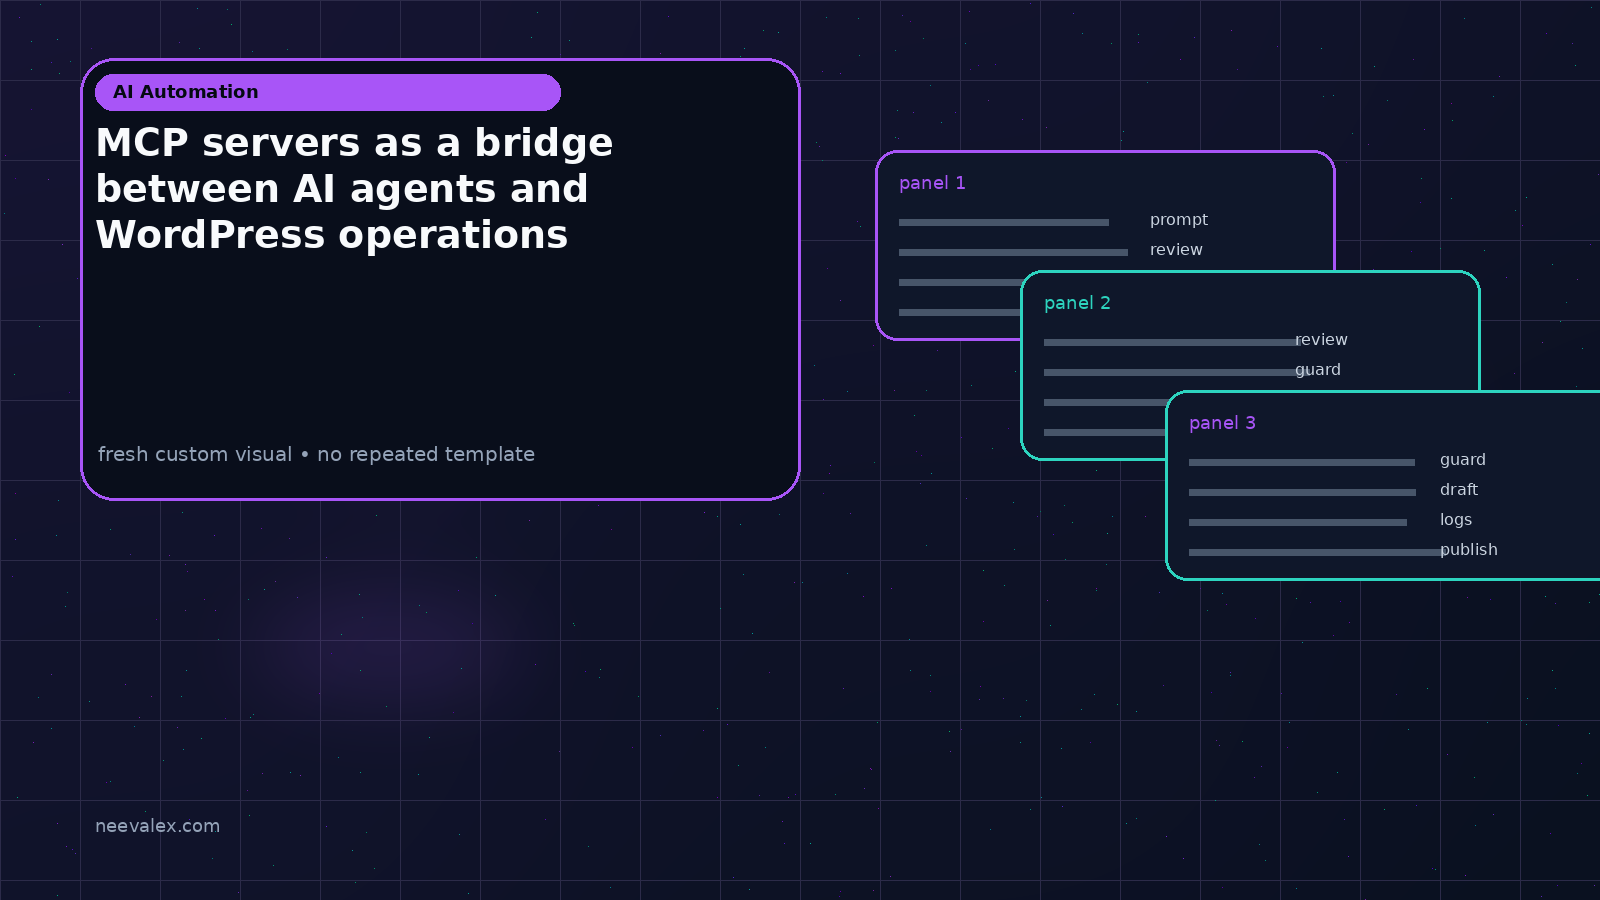Viewport: 1600px width, 900px height.
Task: Click "draft" label in panel 3
Action: (x=1459, y=490)
